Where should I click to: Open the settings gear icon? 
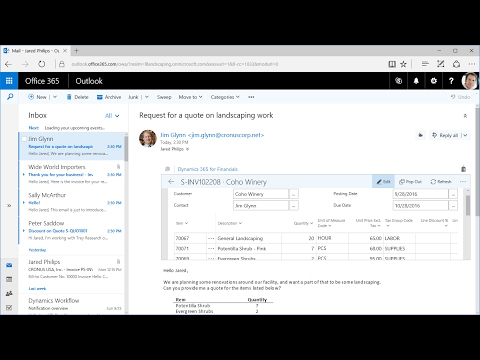tap(433, 81)
